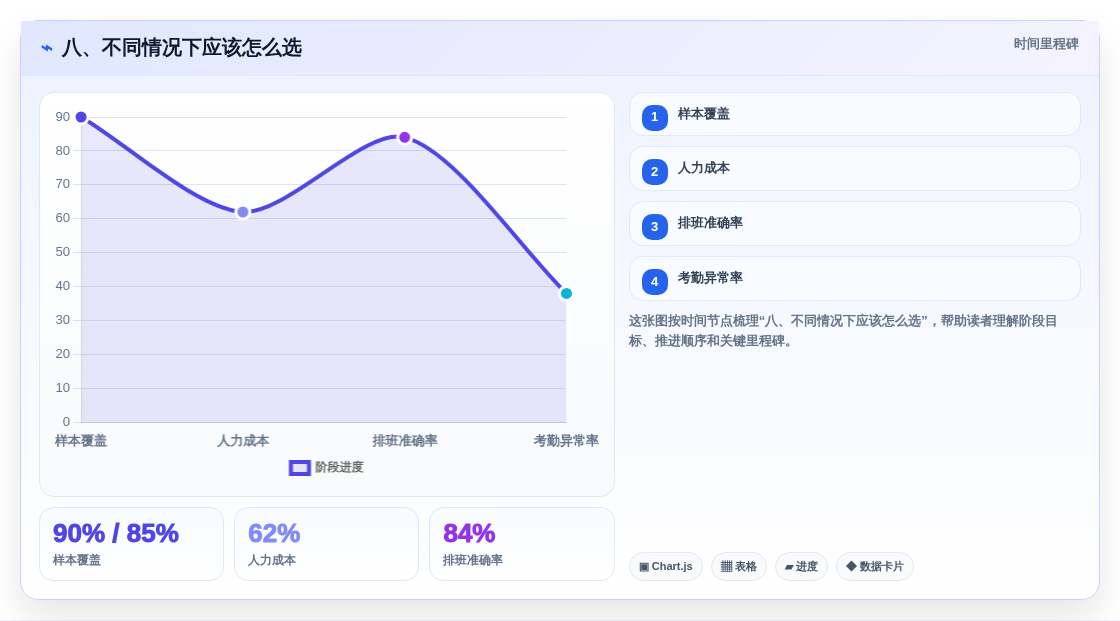
Task: Select the 考勤异常率 milestone row text
Action: pyautogui.click(x=710, y=278)
